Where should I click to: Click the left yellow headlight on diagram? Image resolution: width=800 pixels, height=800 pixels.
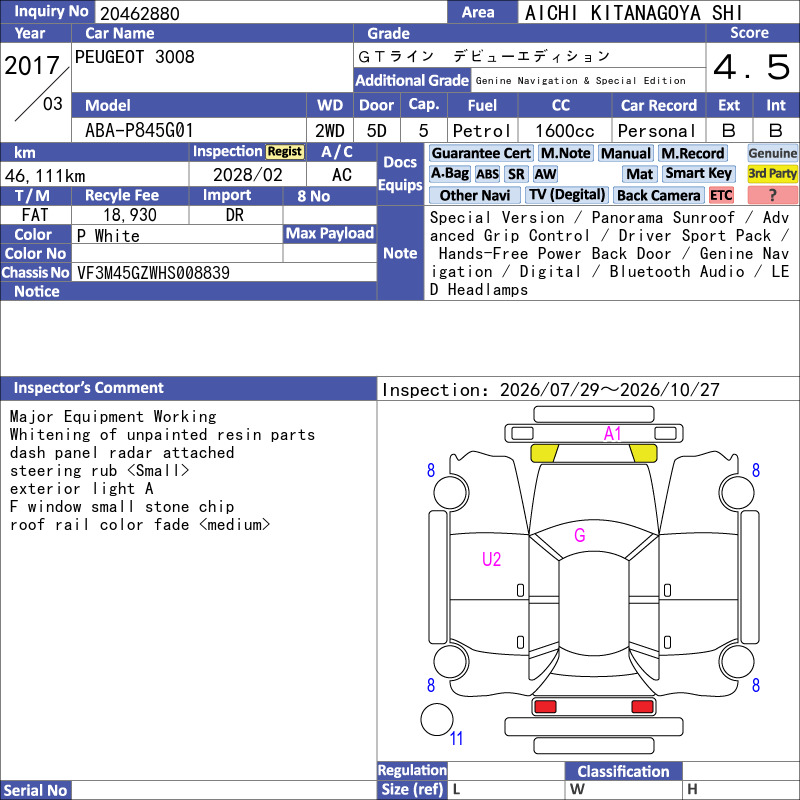544,453
